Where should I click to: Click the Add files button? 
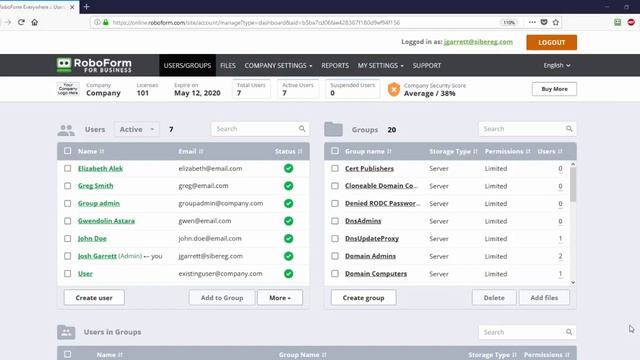coord(544,298)
